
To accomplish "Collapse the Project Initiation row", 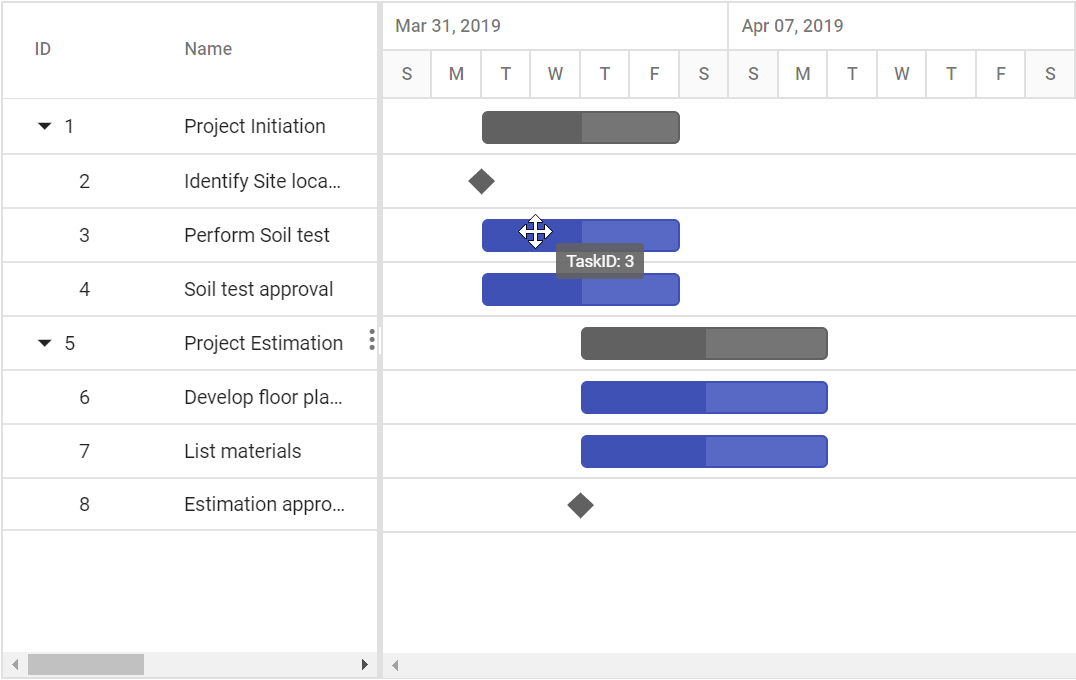I will pos(45,126).
